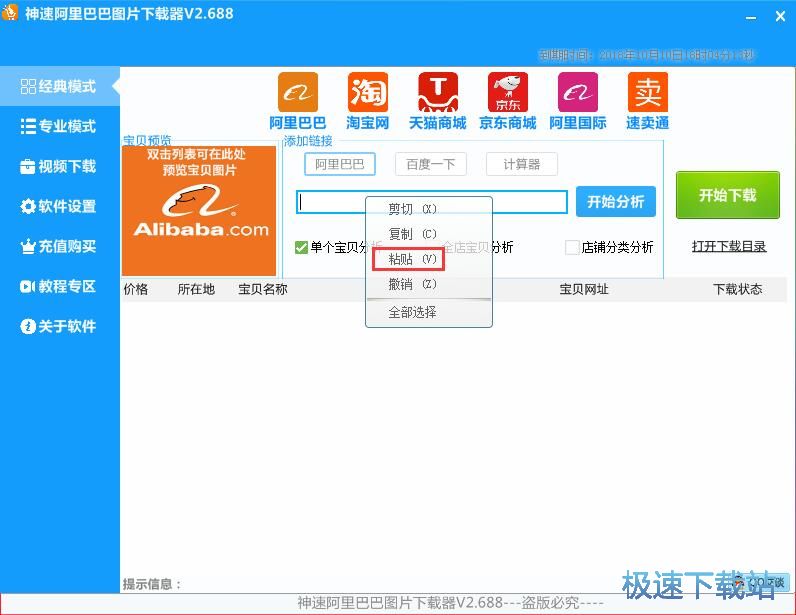Open 关于软件 in sidebar

point(58,326)
